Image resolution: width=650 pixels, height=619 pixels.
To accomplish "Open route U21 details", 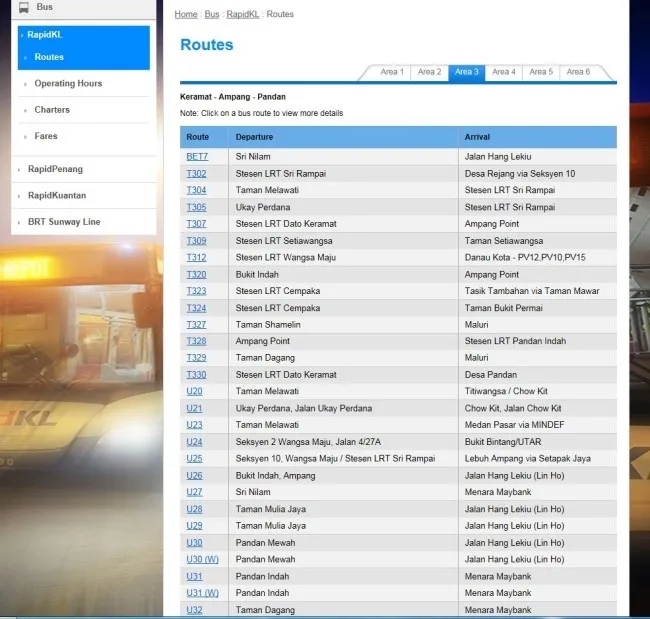I will pyautogui.click(x=194, y=408).
